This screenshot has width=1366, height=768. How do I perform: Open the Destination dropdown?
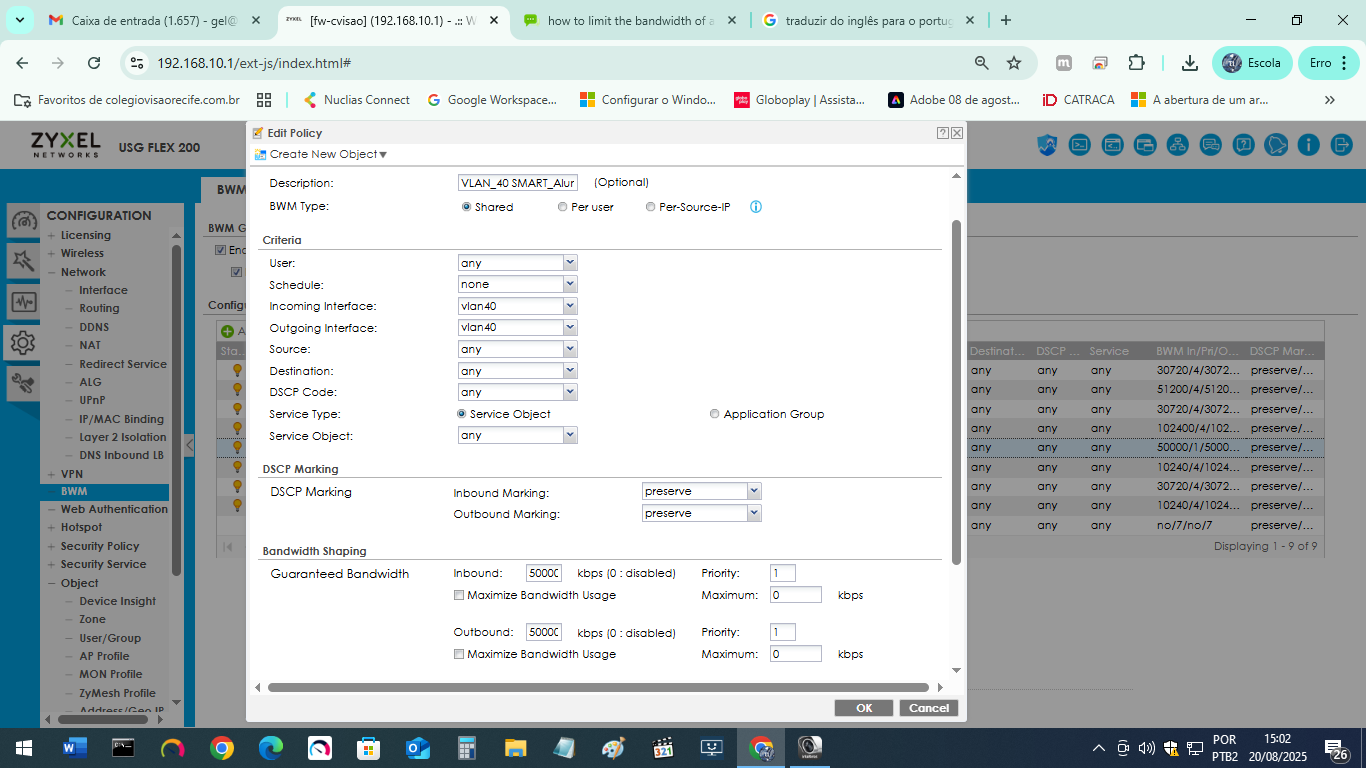click(570, 371)
